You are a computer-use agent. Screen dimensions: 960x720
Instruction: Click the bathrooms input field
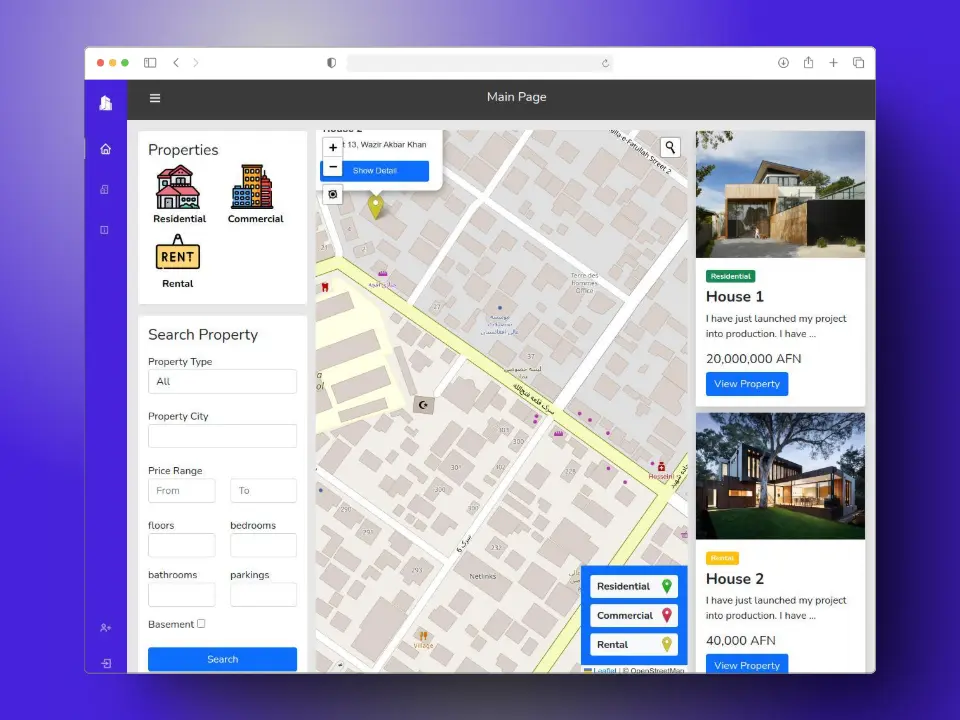(x=182, y=594)
